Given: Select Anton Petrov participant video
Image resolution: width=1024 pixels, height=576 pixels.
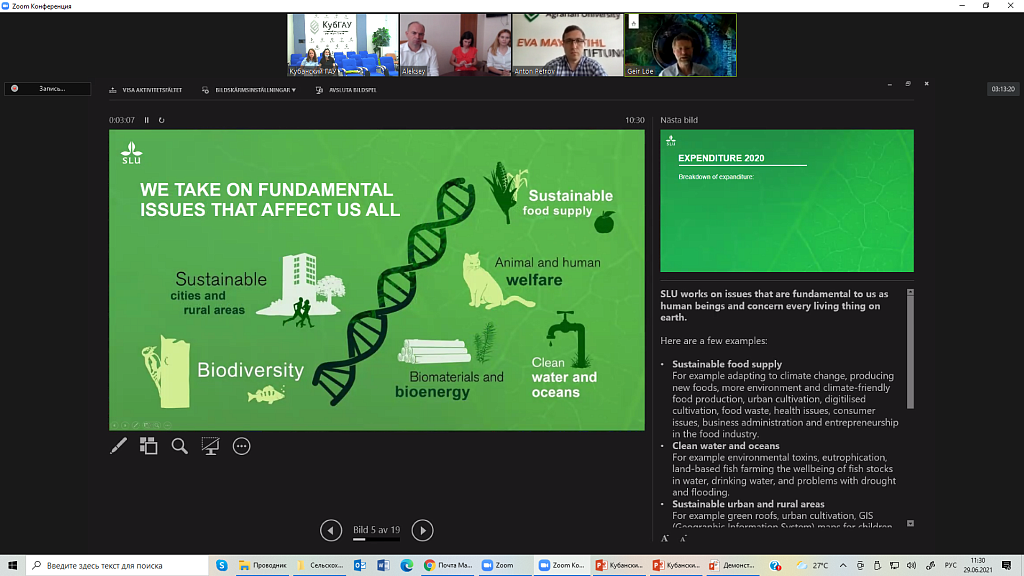Looking at the screenshot, I should point(568,45).
